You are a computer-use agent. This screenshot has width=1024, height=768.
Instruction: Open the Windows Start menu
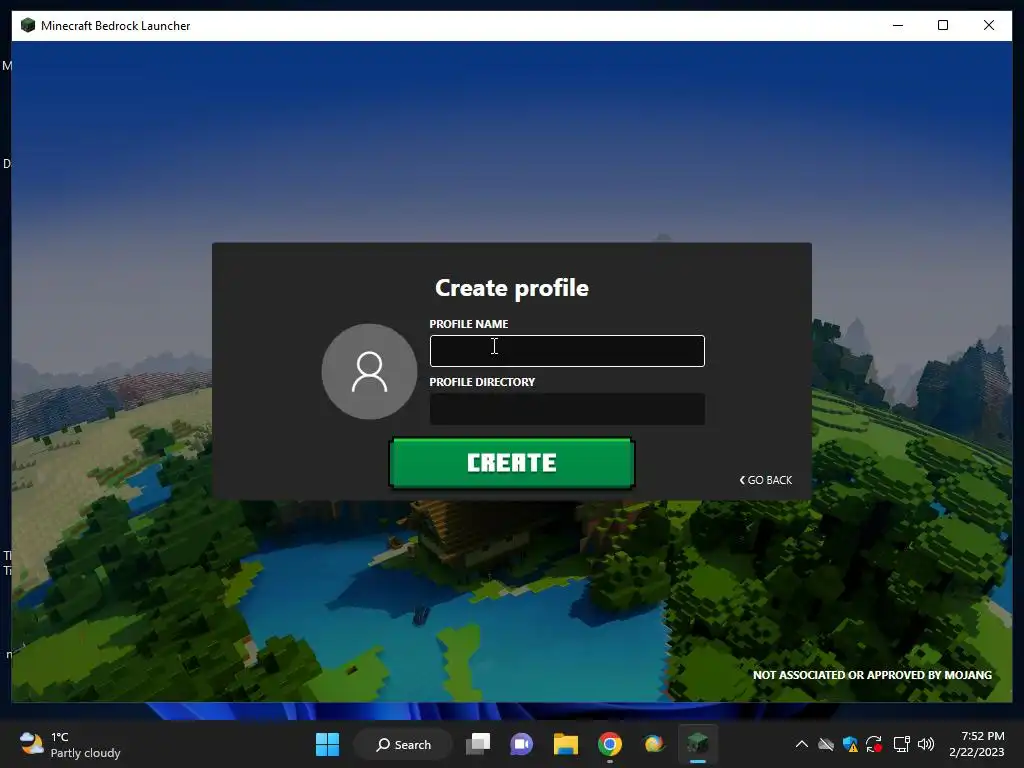pyautogui.click(x=327, y=744)
